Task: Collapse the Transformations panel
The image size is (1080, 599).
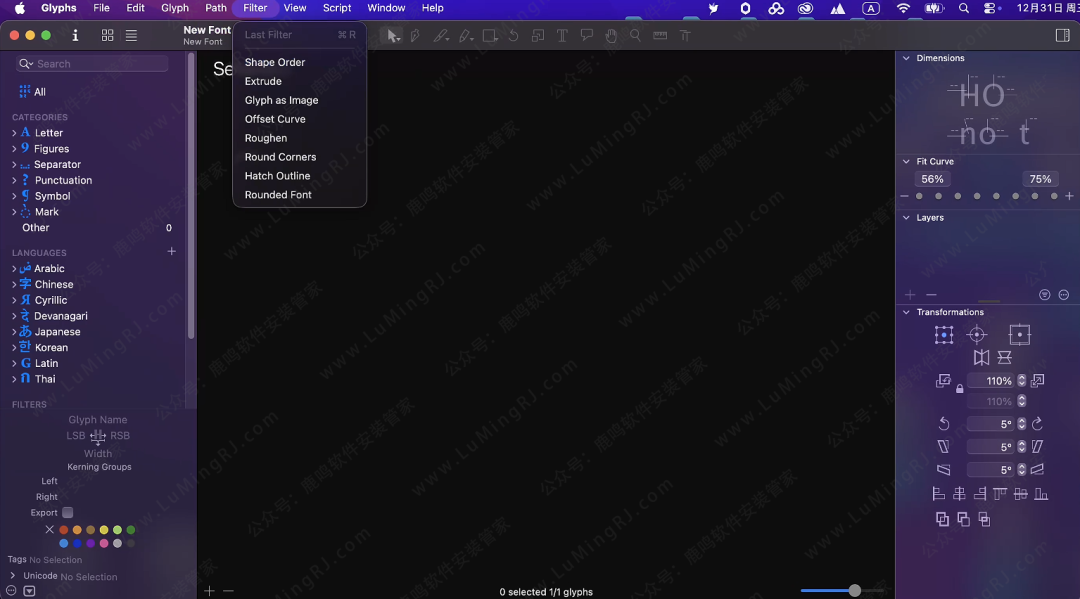Action: click(906, 312)
